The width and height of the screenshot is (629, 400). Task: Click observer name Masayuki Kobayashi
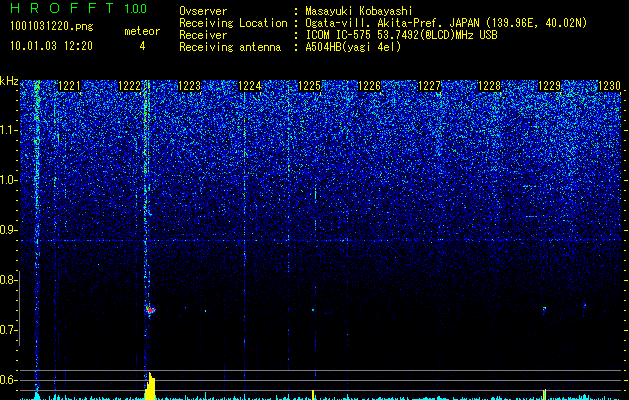(359, 11)
